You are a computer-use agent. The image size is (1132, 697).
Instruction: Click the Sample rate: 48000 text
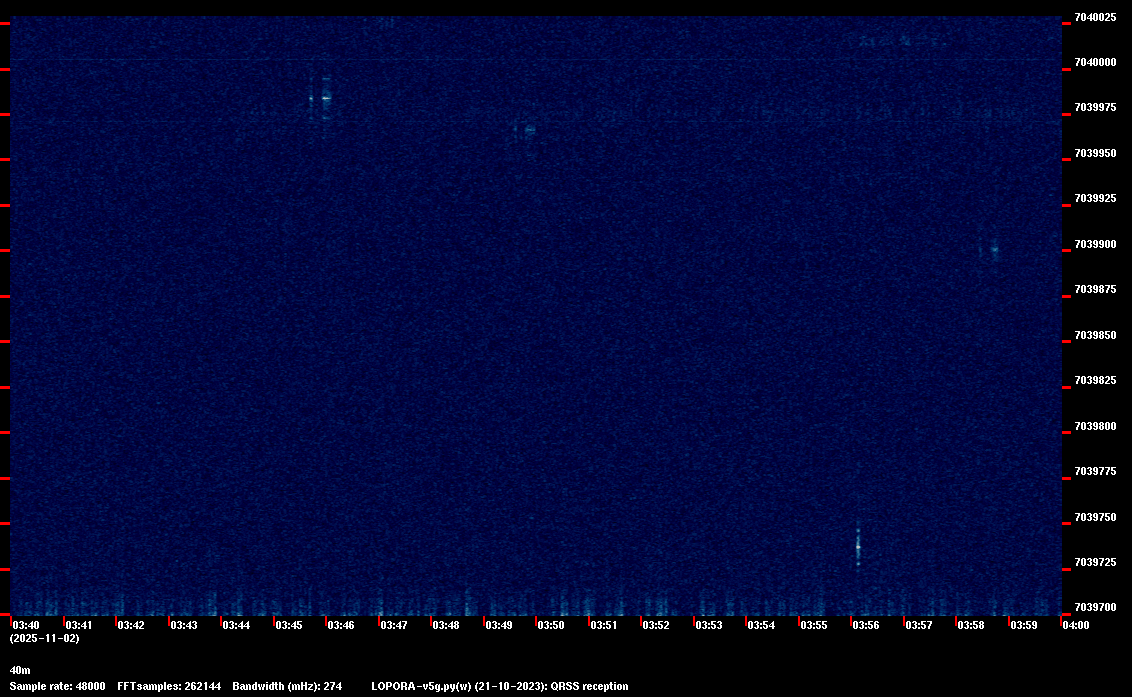coord(57,686)
